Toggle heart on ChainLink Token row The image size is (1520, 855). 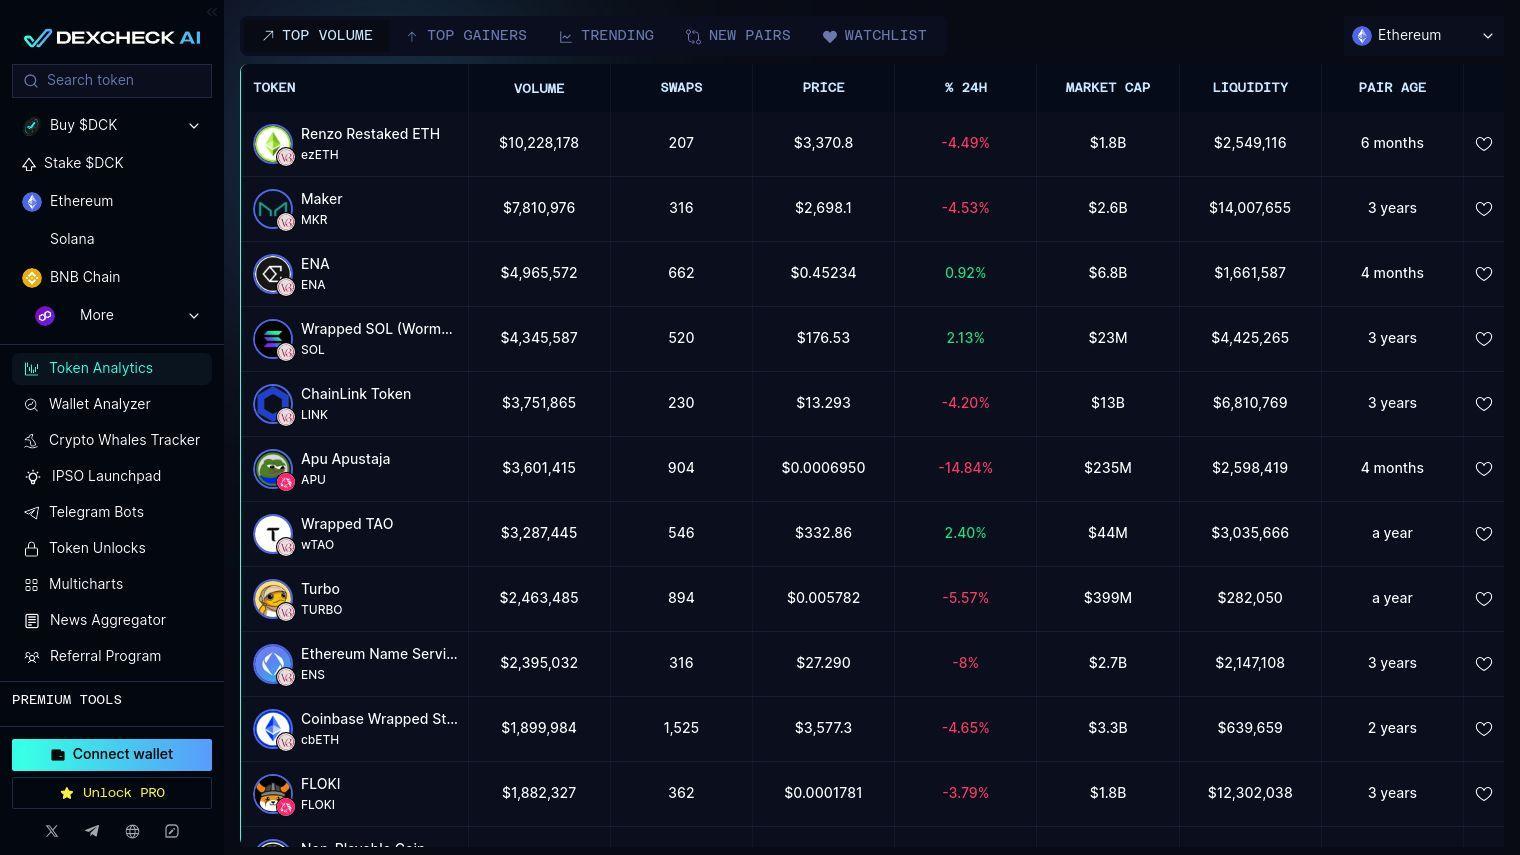1484,404
